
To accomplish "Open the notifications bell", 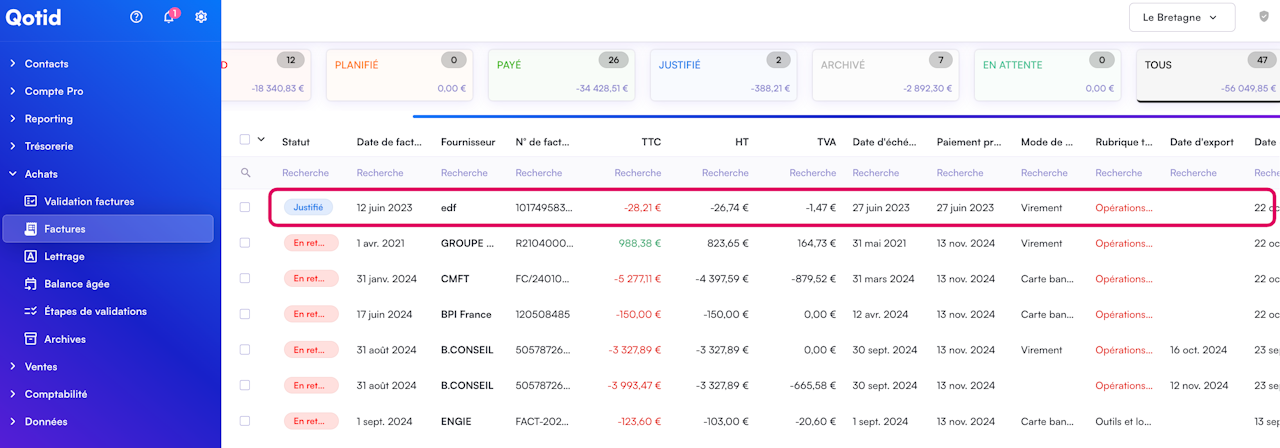I will pos(168,17).
